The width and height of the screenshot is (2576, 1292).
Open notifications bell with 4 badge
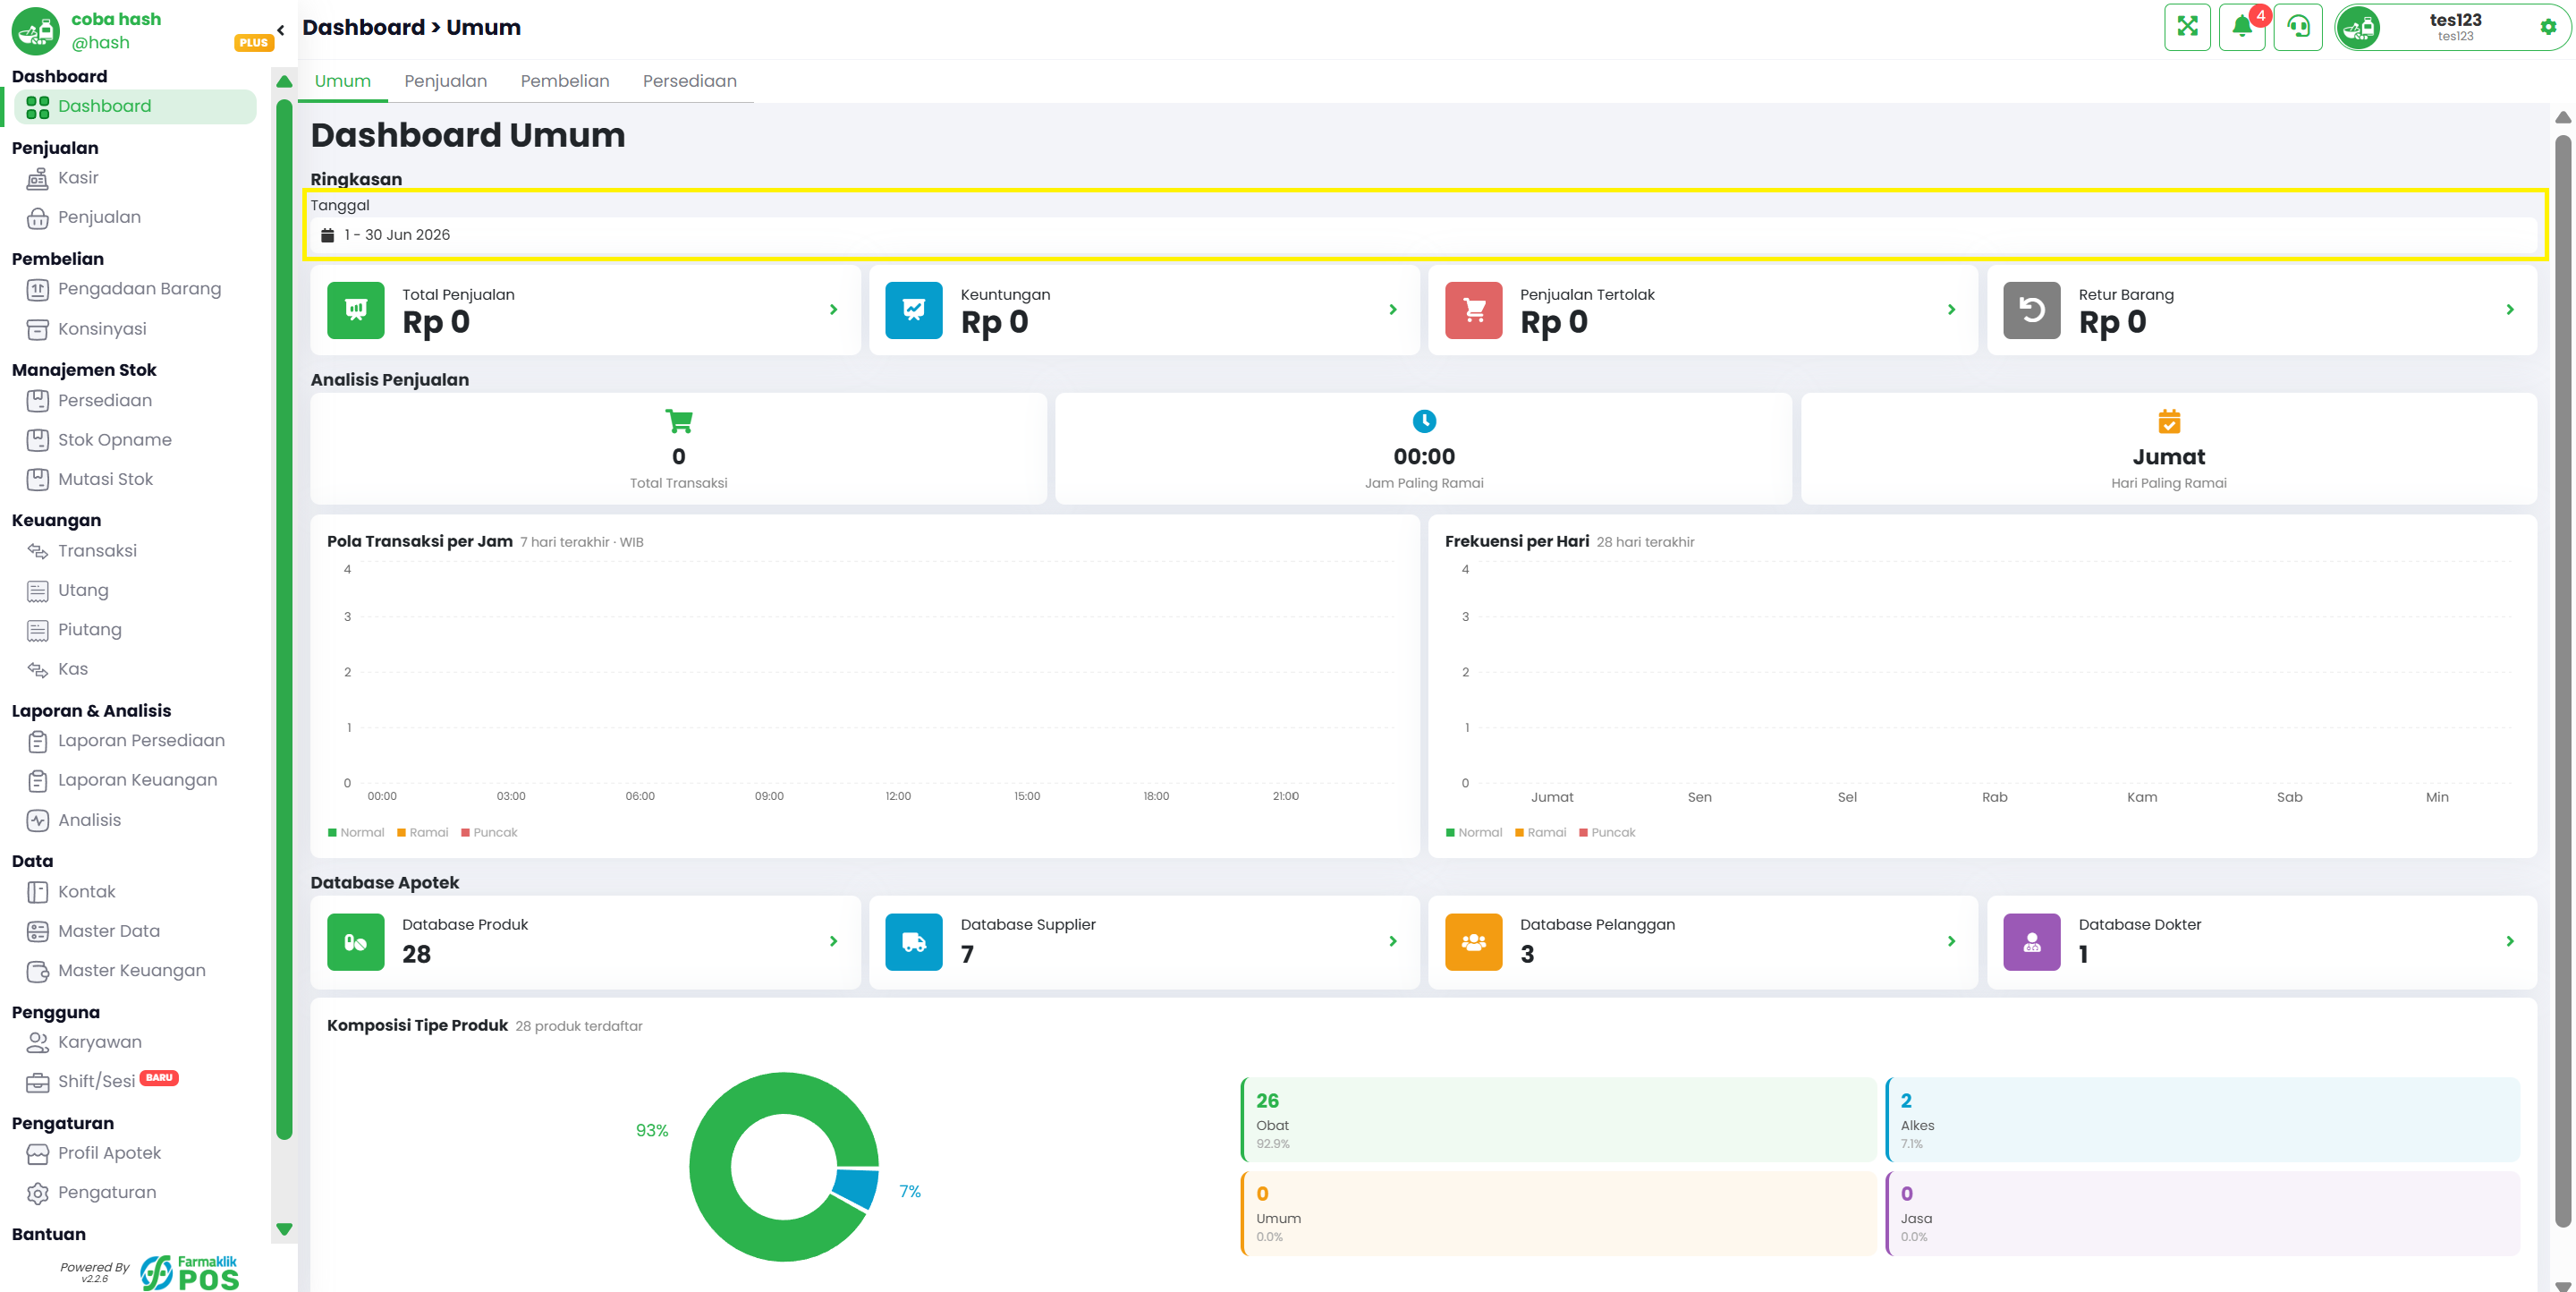[2243, 27]
